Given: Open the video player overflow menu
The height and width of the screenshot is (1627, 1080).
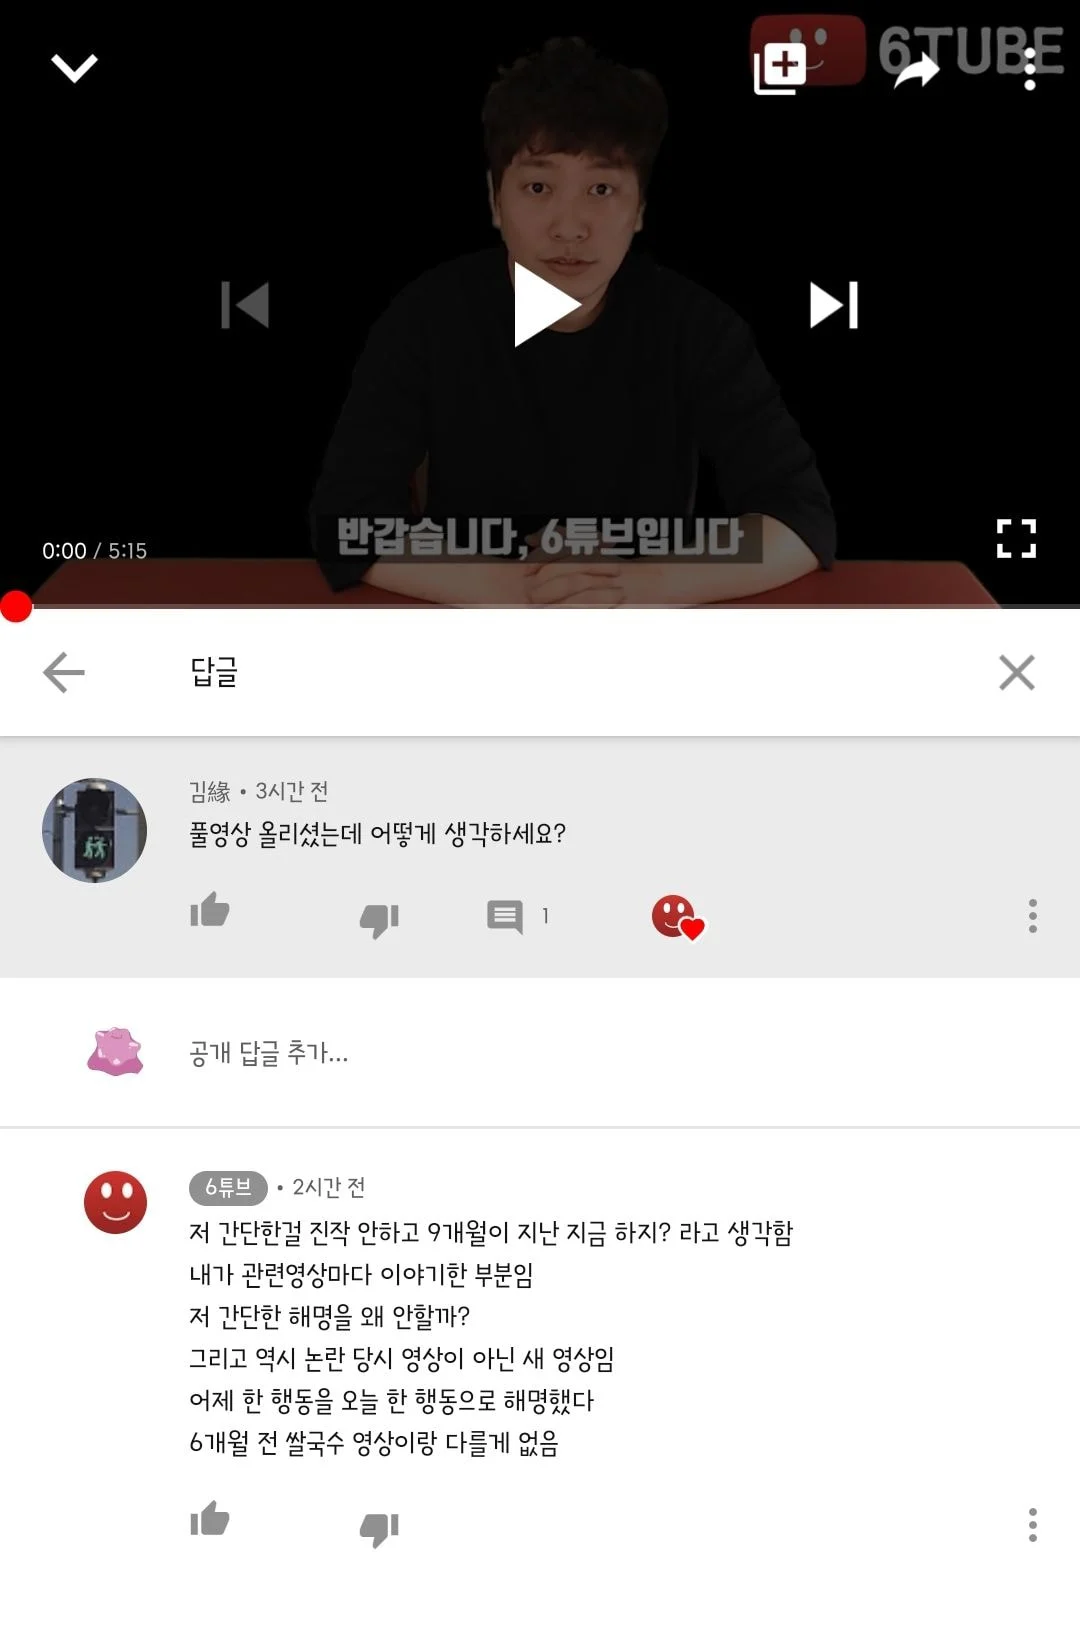Looking at the screenshot, I should point(1030,69).
